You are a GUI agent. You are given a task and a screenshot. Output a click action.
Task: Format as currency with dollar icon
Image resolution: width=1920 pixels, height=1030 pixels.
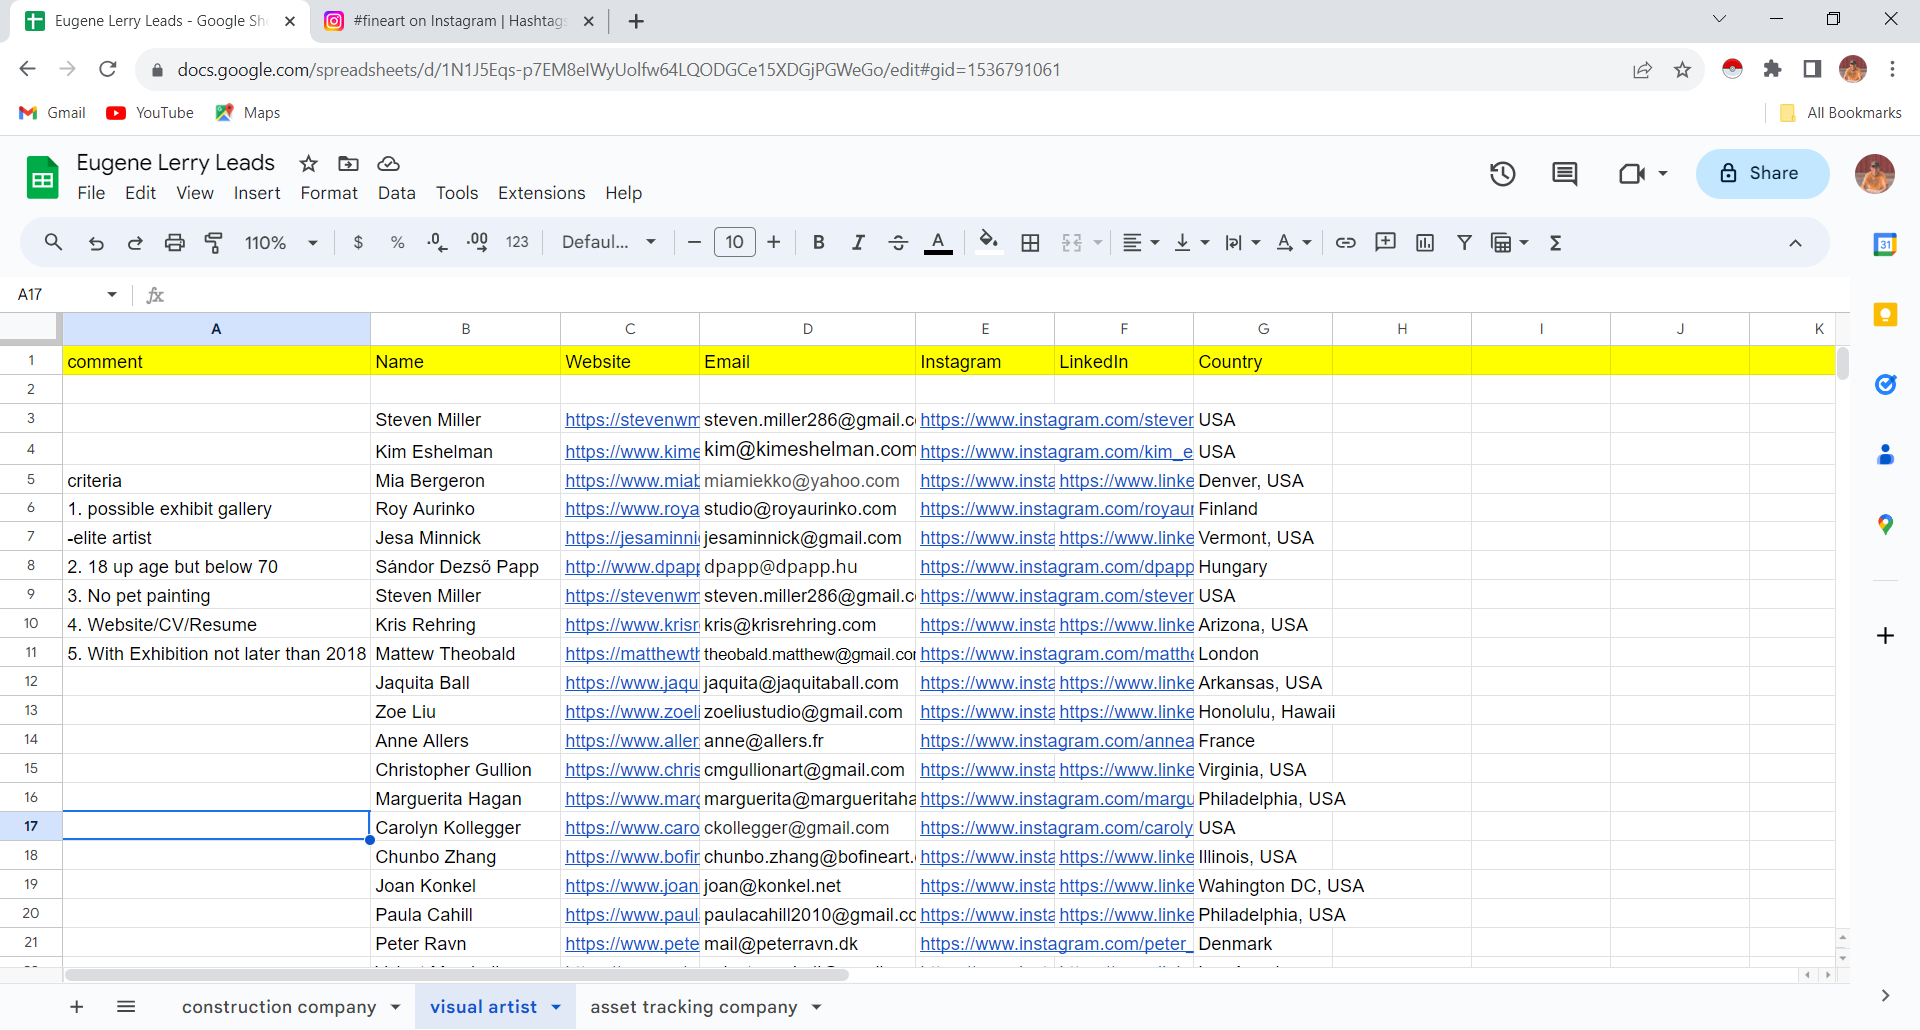358,242
